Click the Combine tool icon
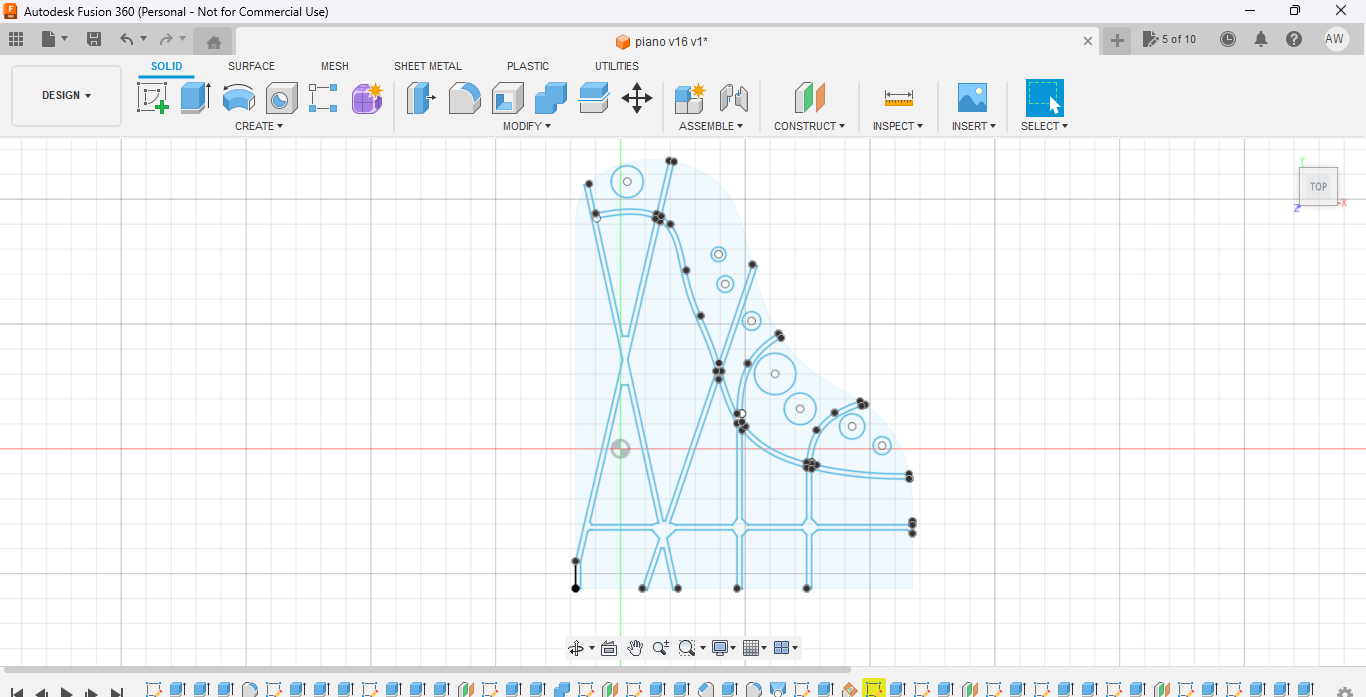The height and width of the screenshot is (697, 1366). [x=550, y=98]
